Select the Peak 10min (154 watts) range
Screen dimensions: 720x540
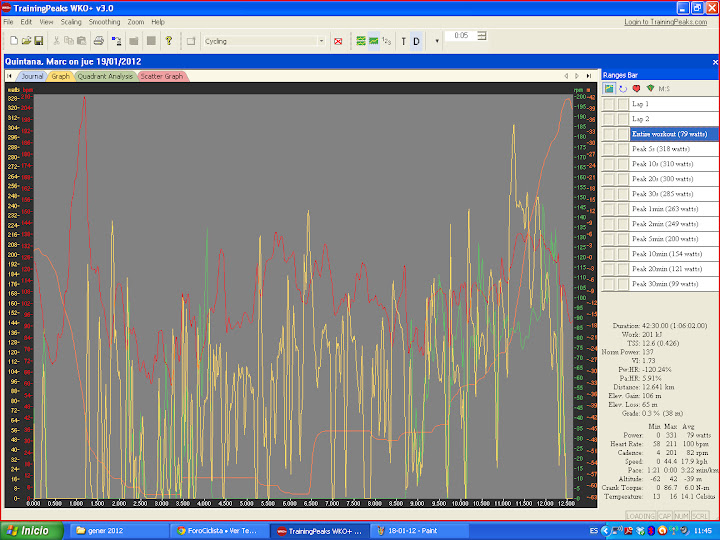click(x=674, y=254)
